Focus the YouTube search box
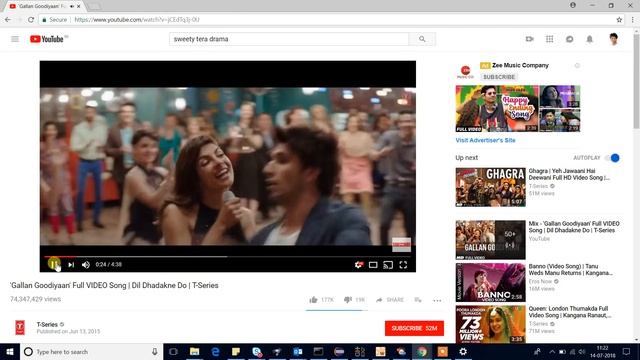This screenshot has height=360, width=640. [289, 39]
